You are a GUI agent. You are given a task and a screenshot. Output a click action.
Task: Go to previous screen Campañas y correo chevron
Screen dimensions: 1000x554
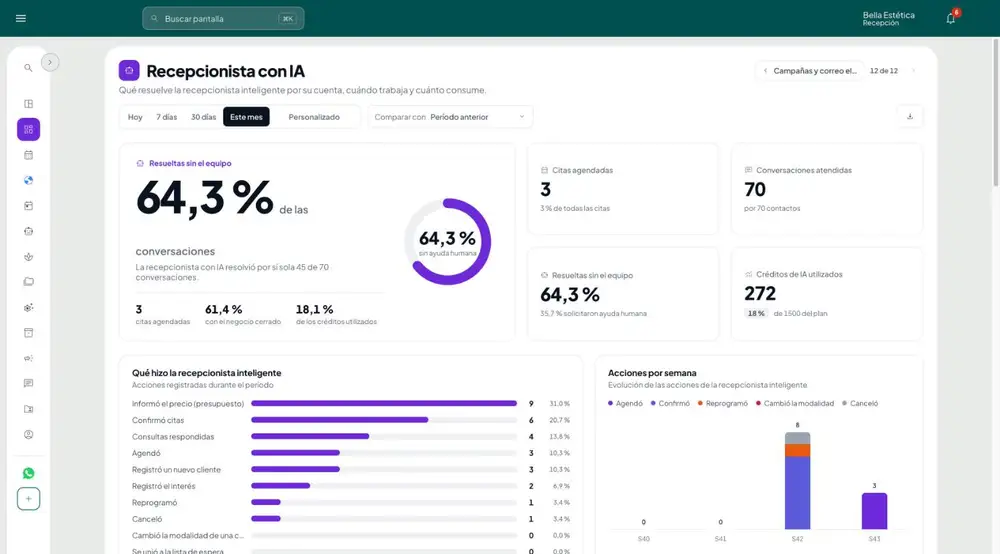[765, 71]
